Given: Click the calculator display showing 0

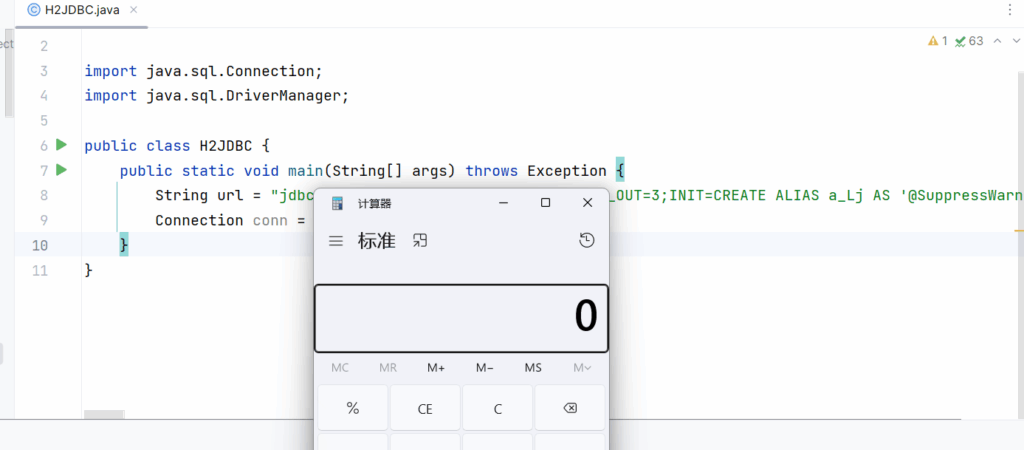Looking at the screenshot, I should [x=461, y=317].
